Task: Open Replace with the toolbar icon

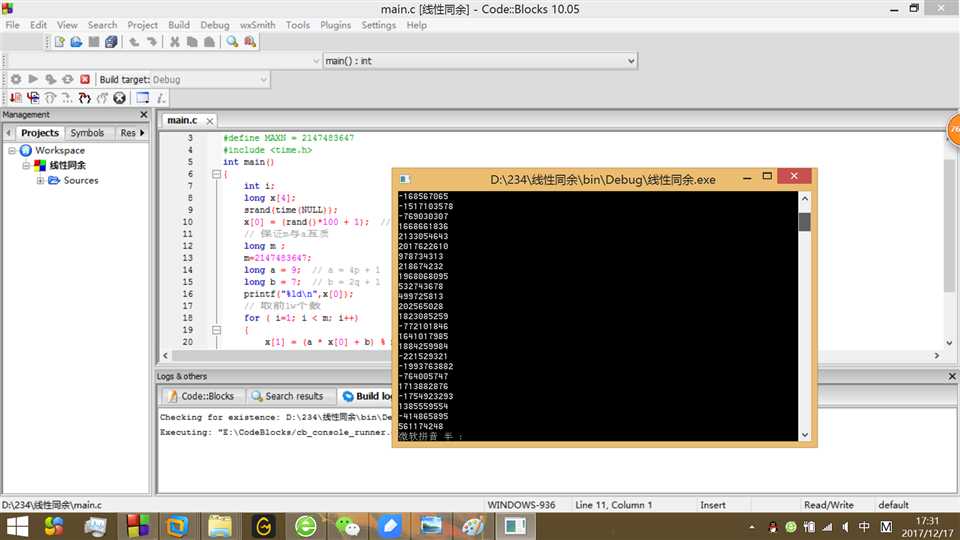Action: tap(250, 42)
